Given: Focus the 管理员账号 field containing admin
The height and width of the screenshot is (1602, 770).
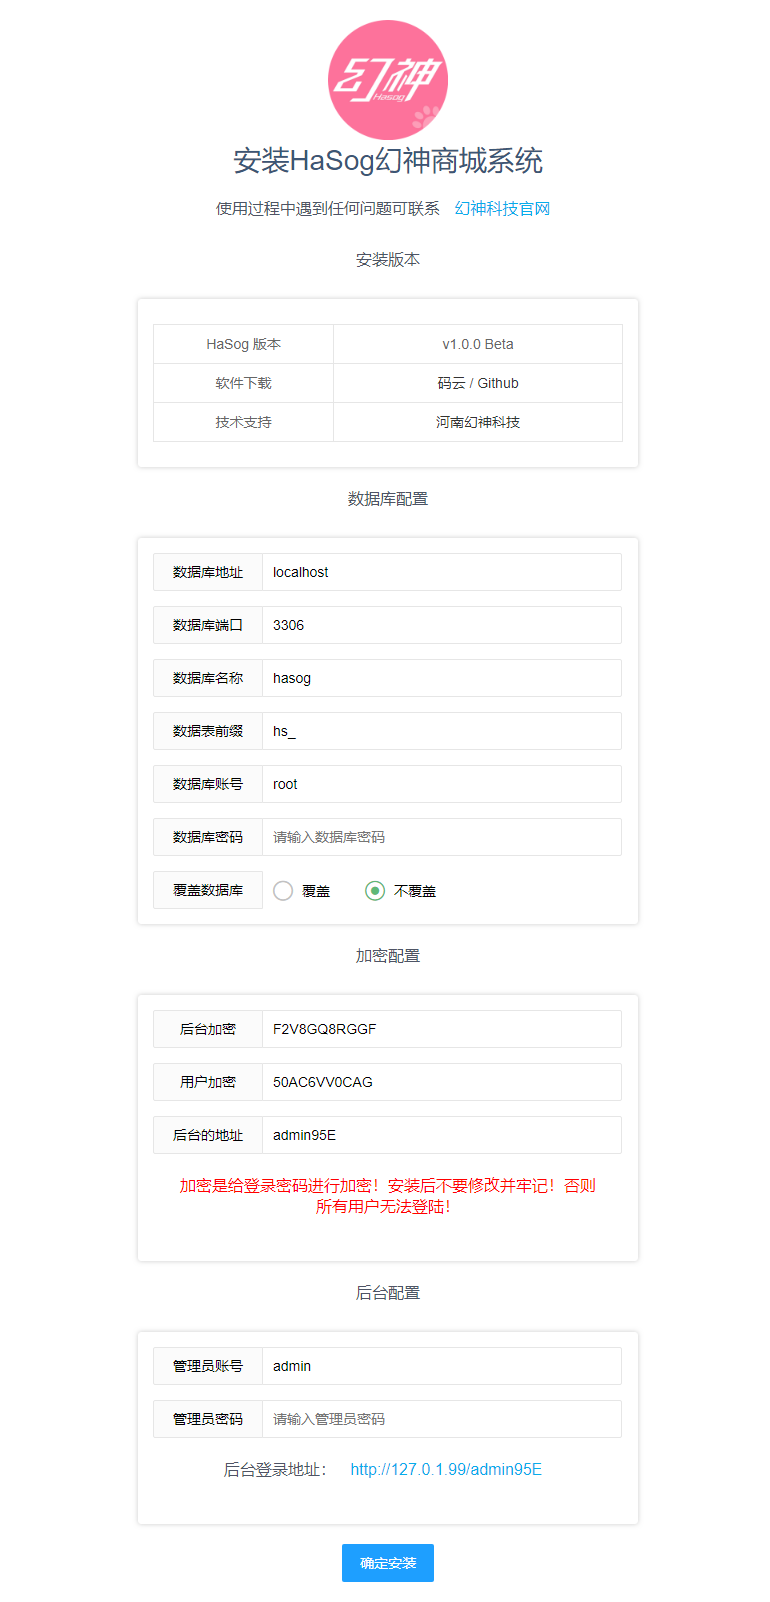Looking at the screenshot, I should [x=442, y=1366].
